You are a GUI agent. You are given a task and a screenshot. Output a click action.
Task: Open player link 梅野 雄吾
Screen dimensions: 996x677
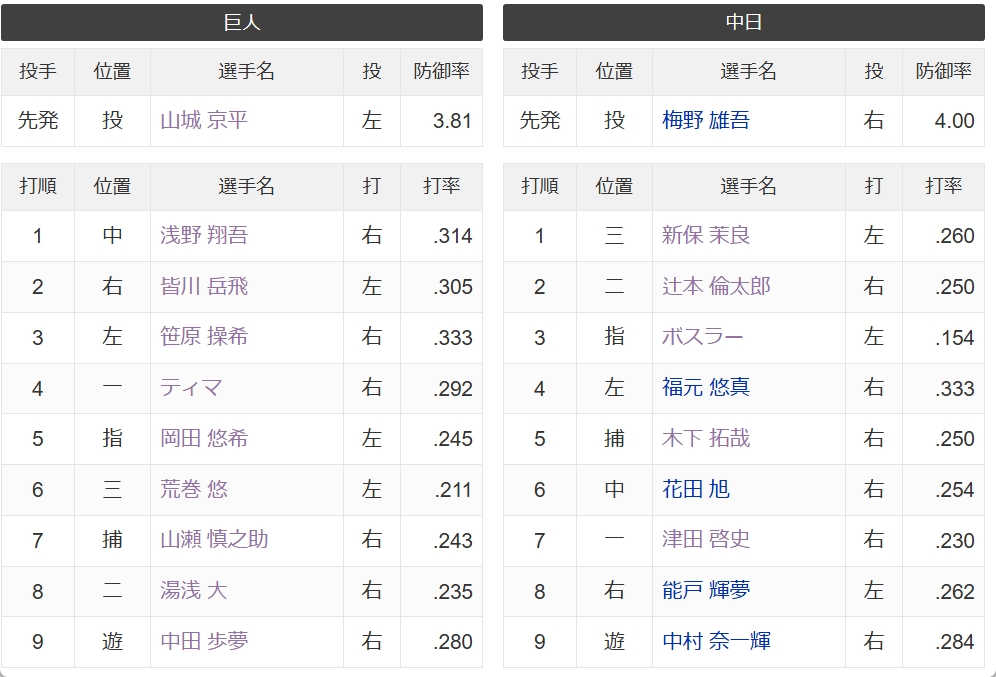(706, 120)
